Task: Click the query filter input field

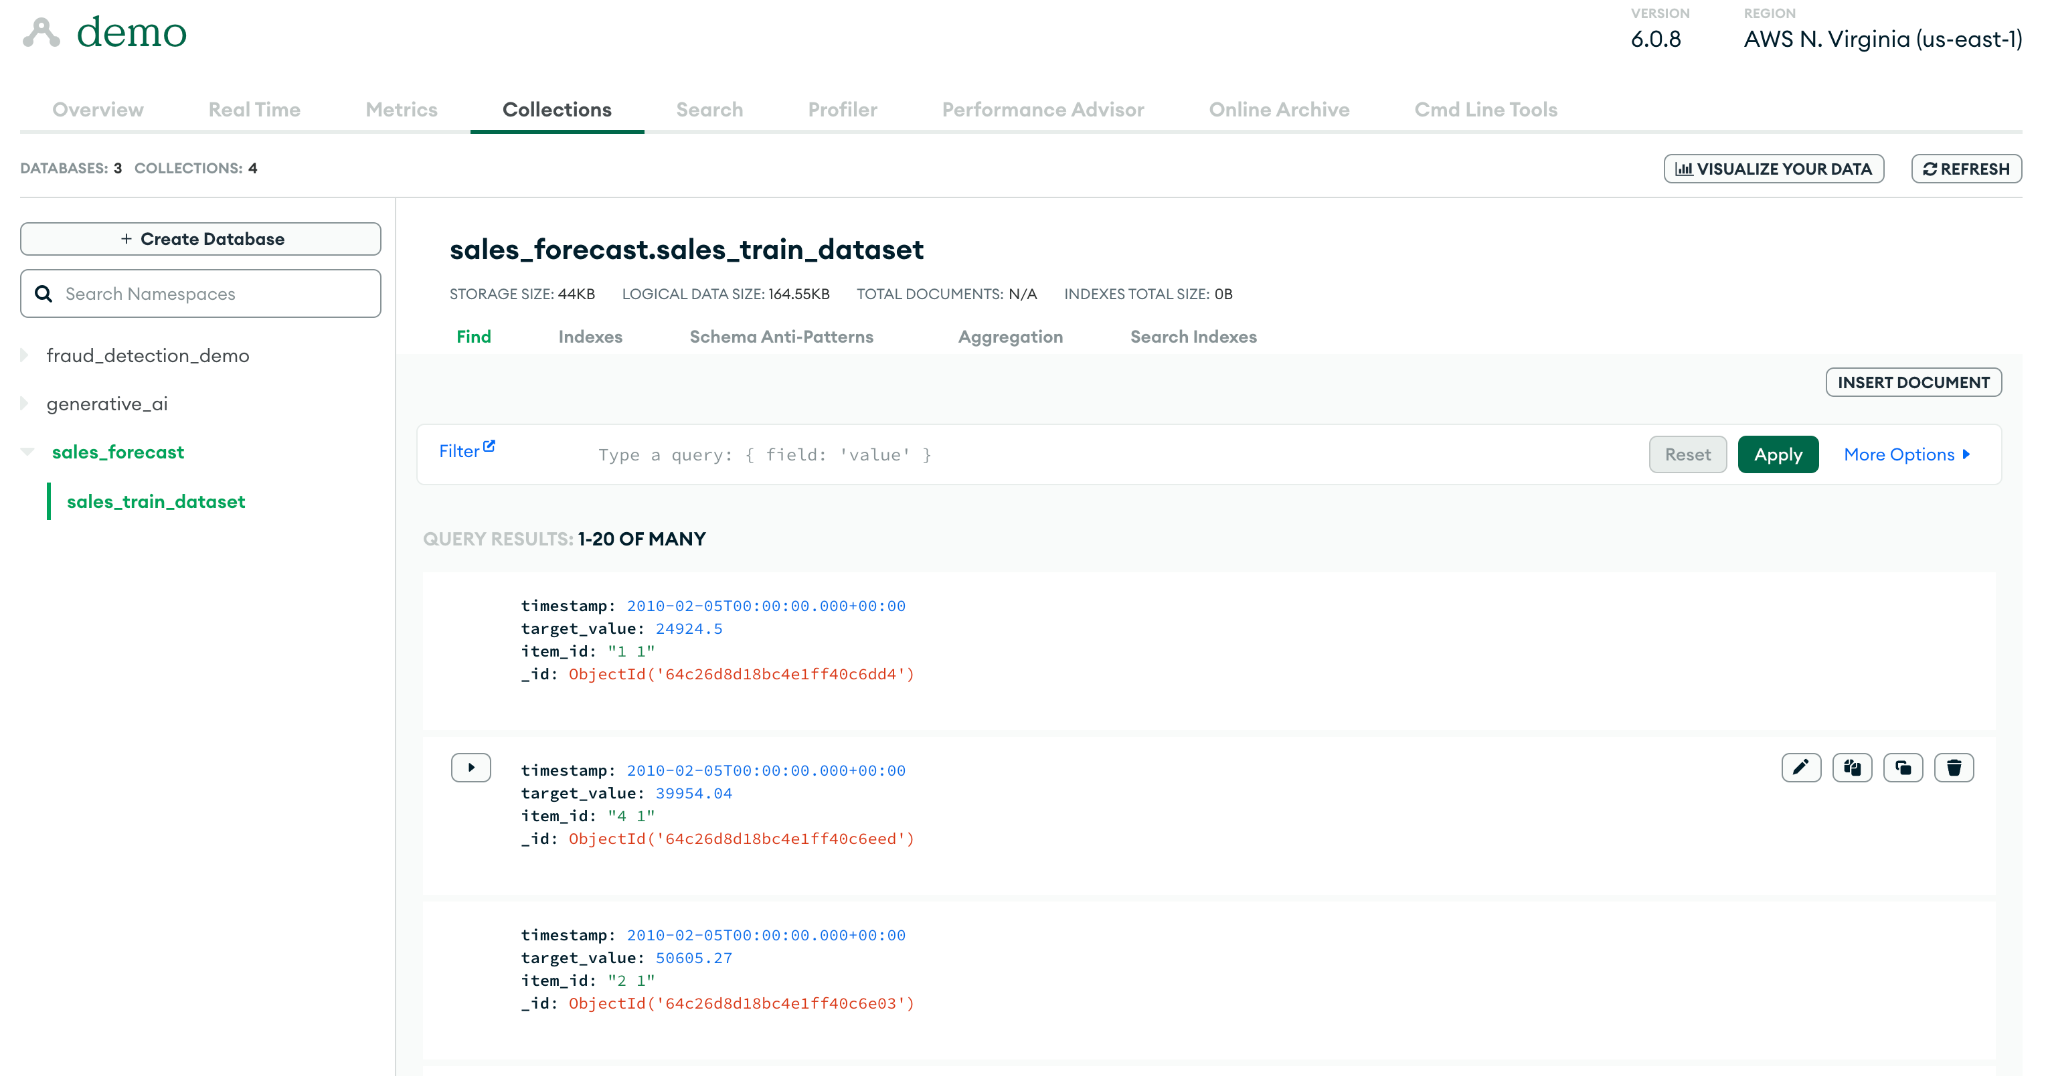Action: pos(1115,455)
